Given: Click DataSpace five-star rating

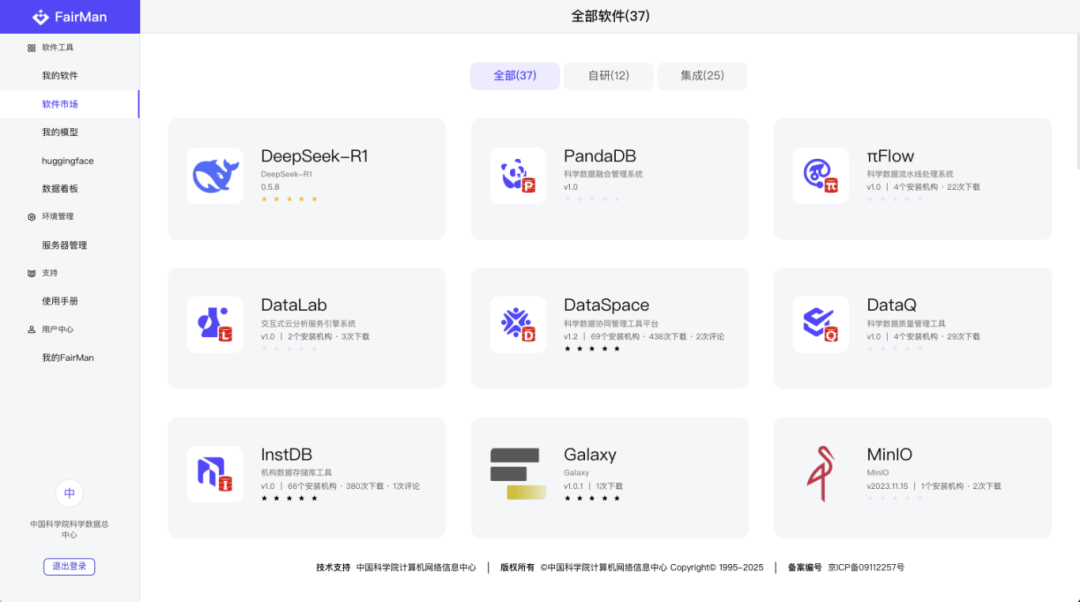Looking at the screenshot, I should tap(592, 349).
